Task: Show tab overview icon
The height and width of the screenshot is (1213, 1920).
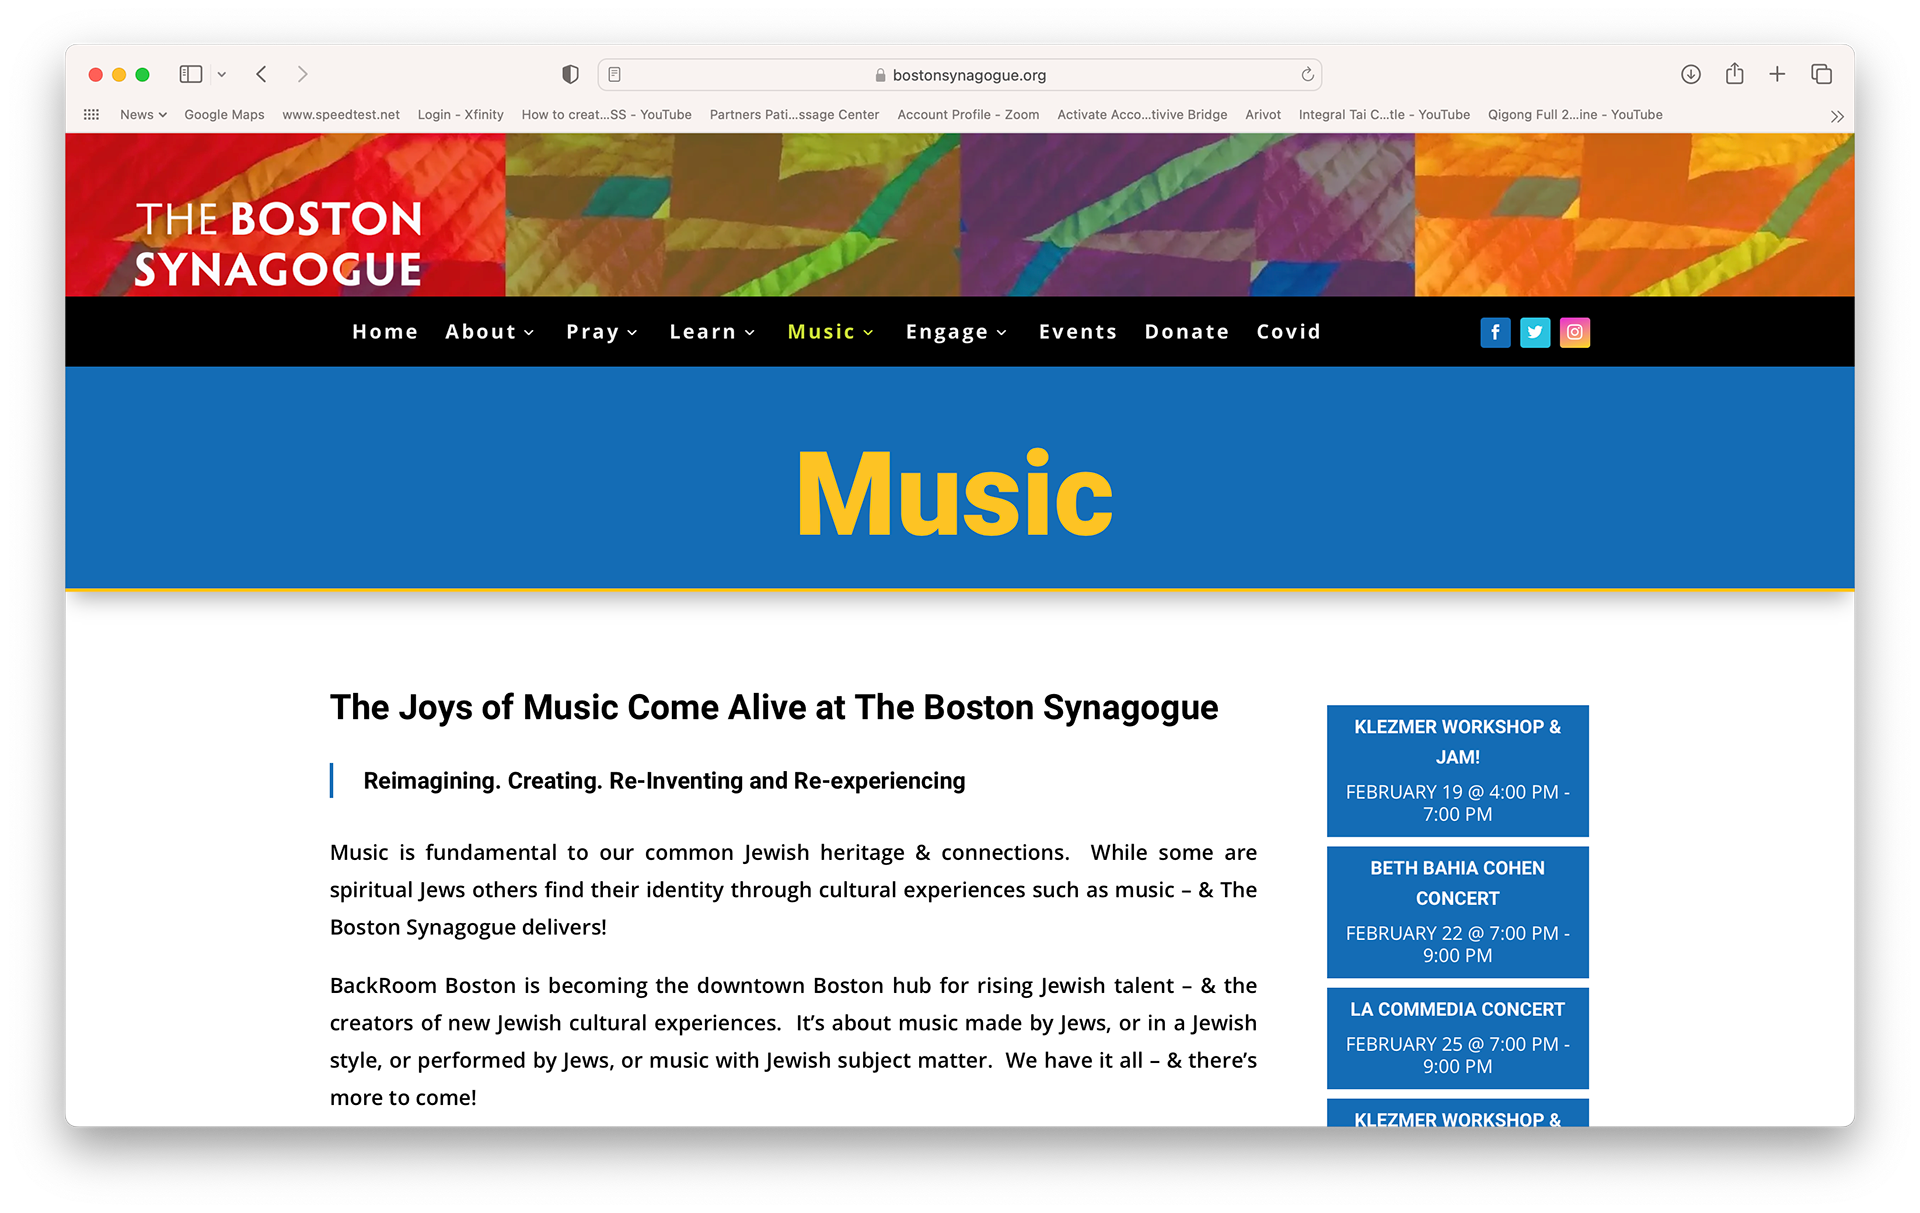Action: pos(1821,74)
